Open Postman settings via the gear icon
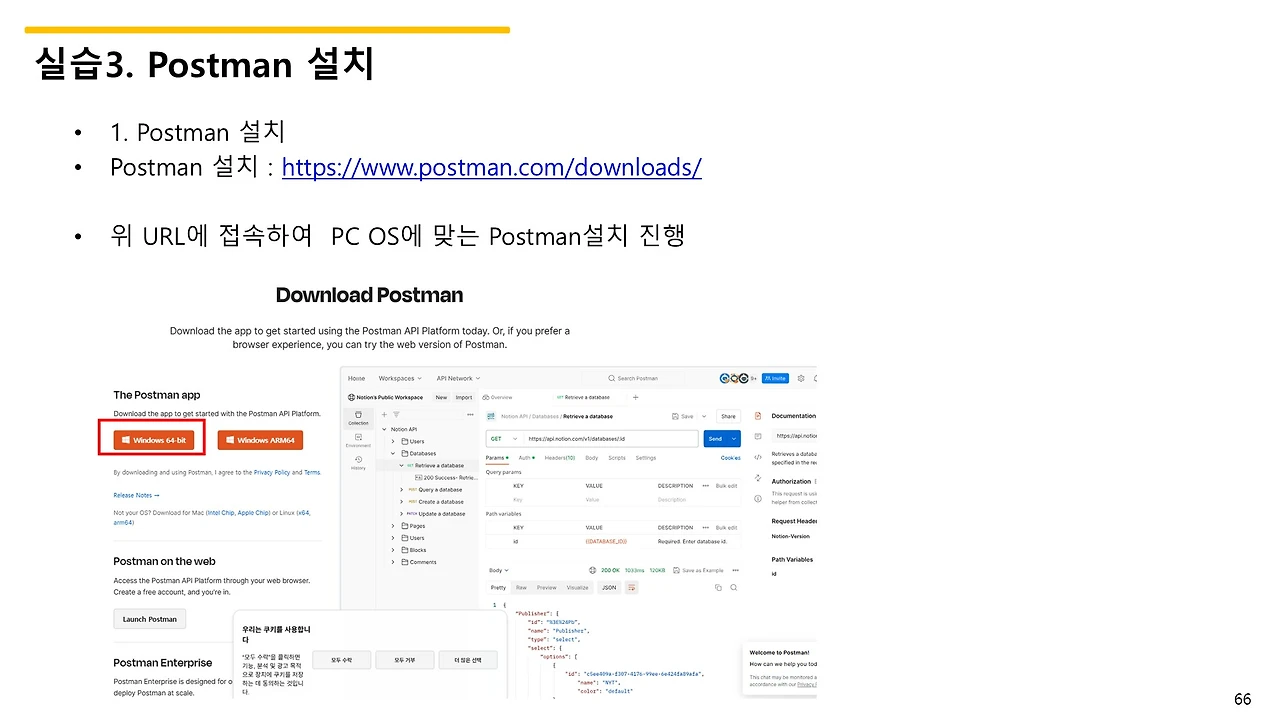Image resolution: width=1280 pixels, height=720 pixels. [x=801, y=378]
